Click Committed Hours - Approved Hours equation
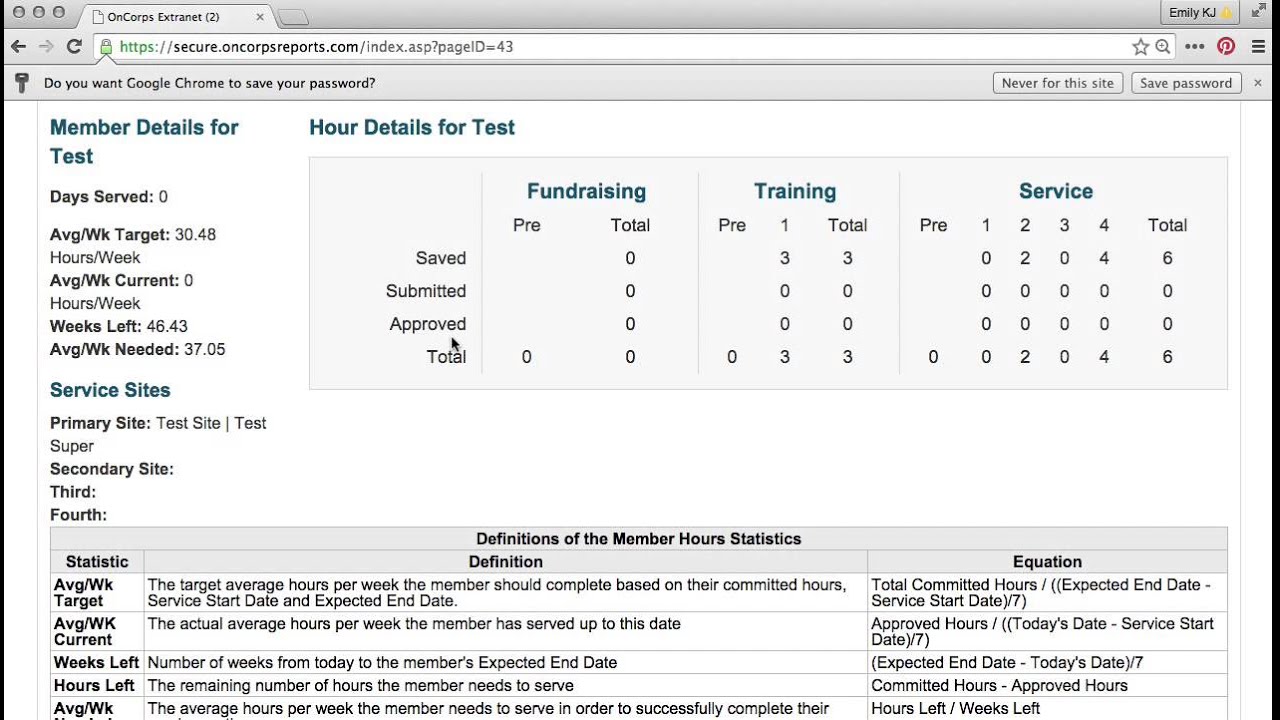The image size is (1280, 720). pos(999,686)
